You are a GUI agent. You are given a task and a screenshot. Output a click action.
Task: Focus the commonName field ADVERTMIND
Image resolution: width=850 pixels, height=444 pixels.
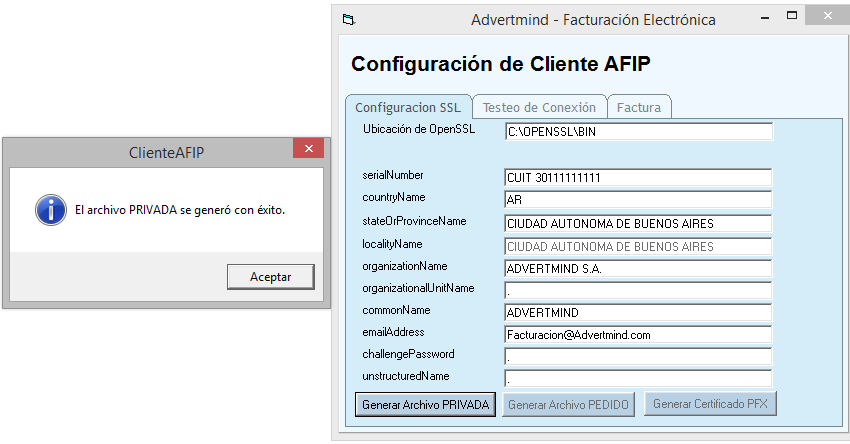tap(638, 312)
